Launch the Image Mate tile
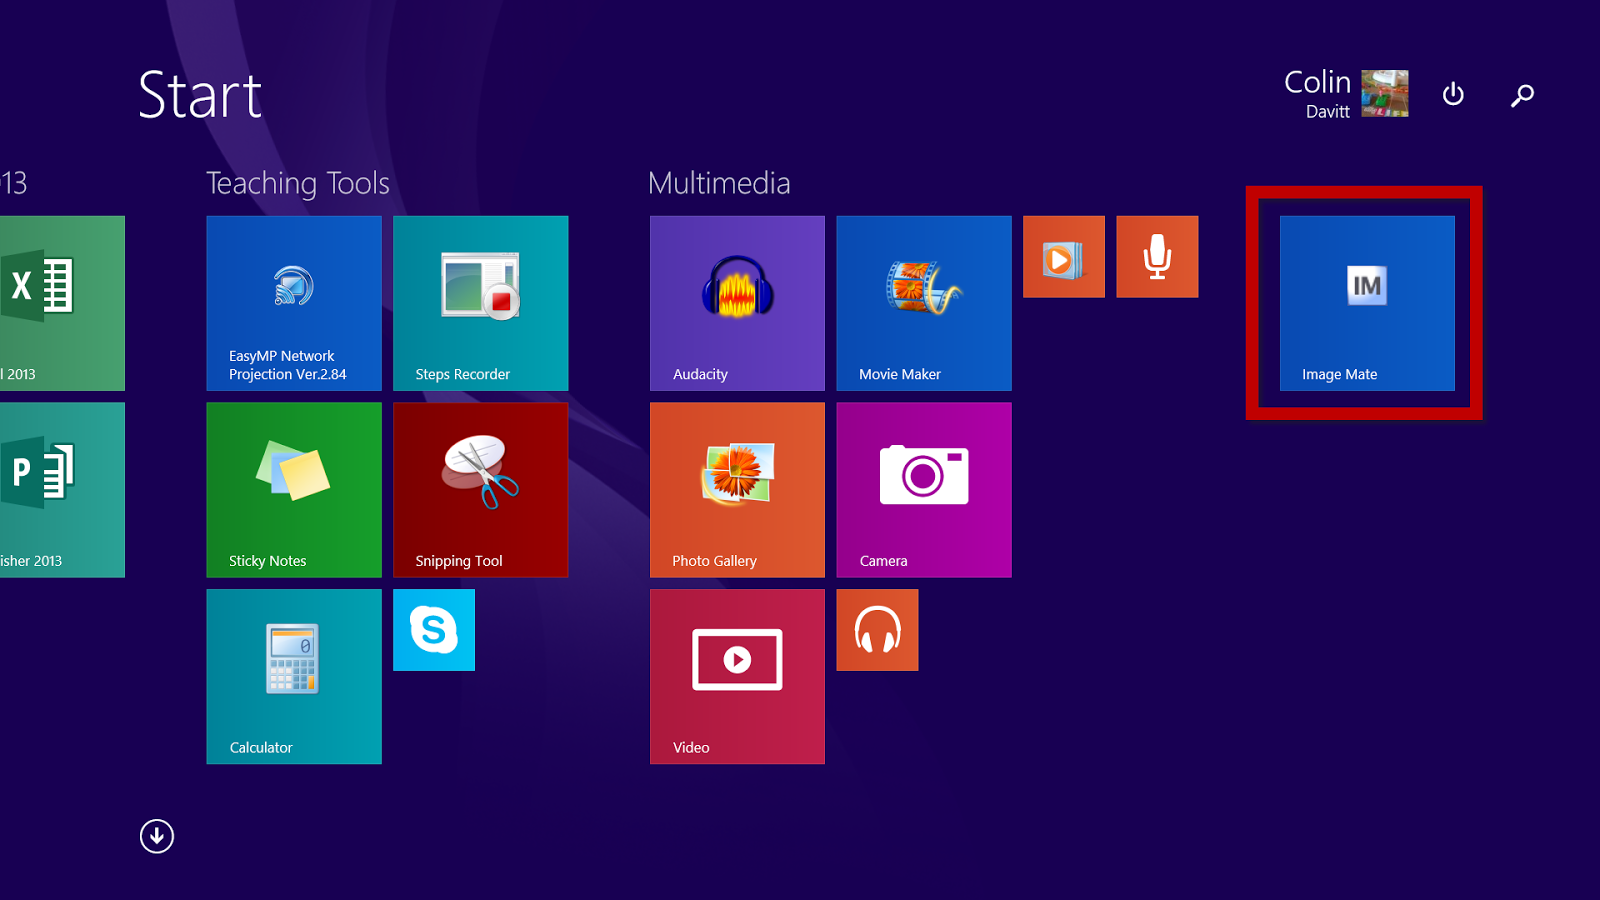The height and width of the screenshot is (900, 1600). tap(1367, 303)
